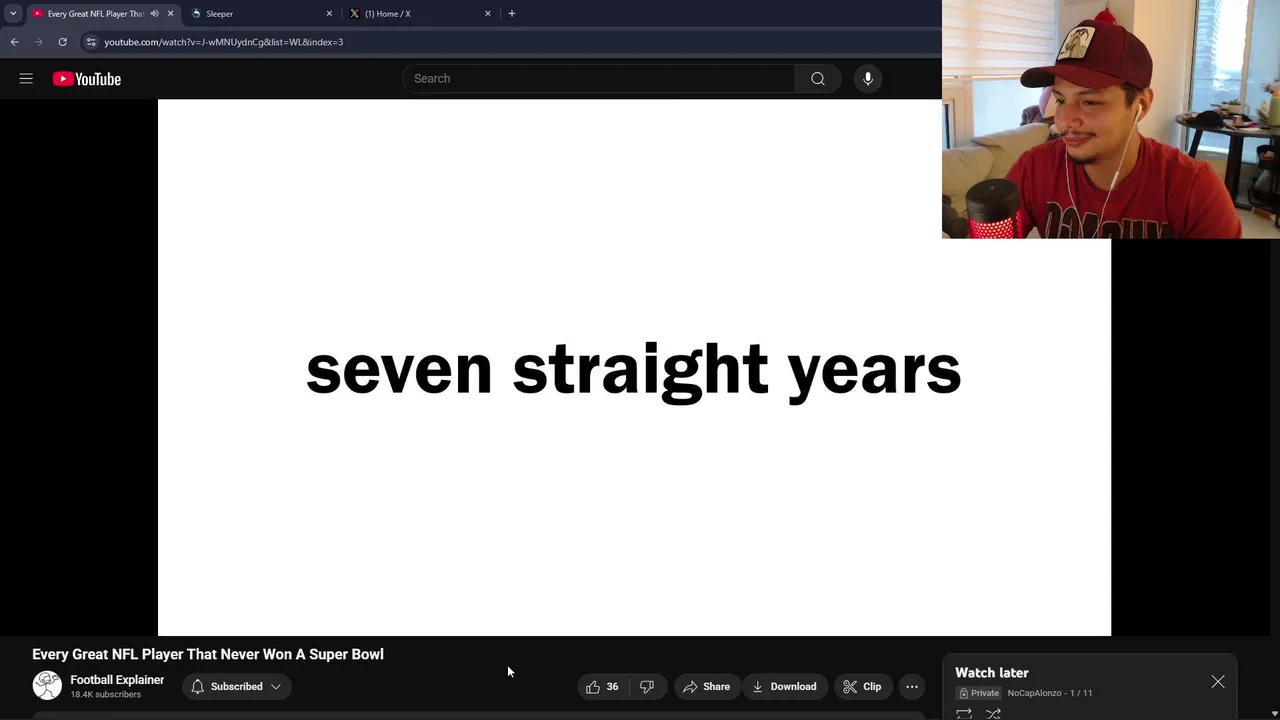Open the YouTube hamburger guide menu
This screenshot has width=1280, height=720.
26,79
